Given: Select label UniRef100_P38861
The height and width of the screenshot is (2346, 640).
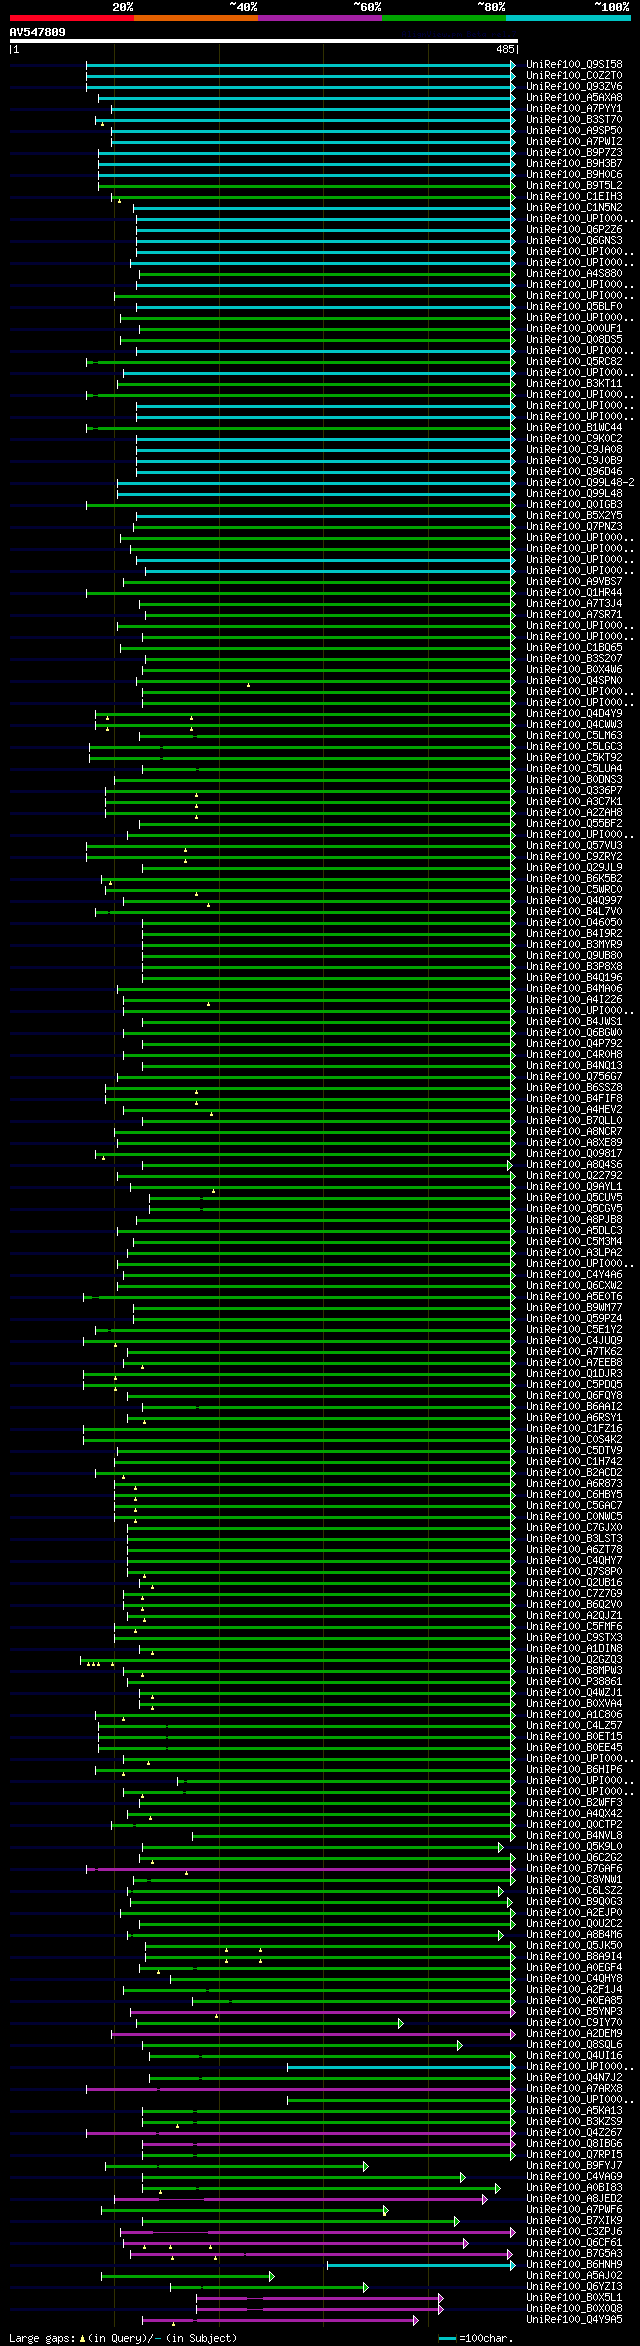Looking at the screenshot, I should (x=574, y=1681).
